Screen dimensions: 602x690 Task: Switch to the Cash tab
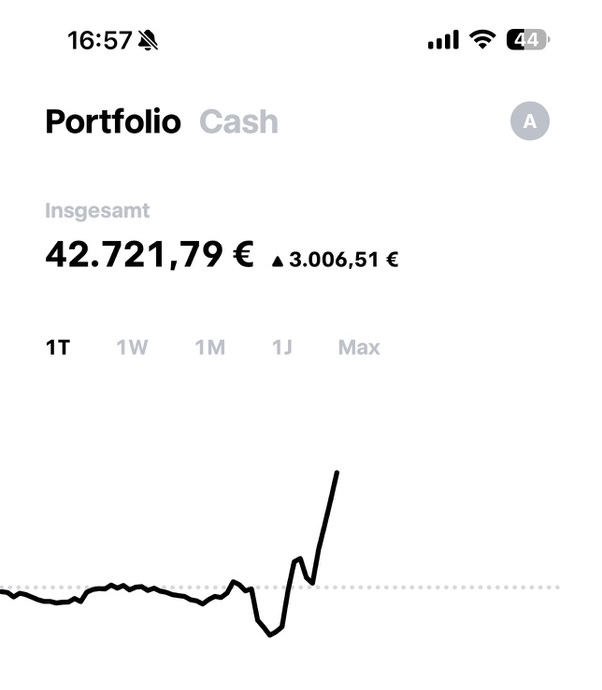(239, 122)
